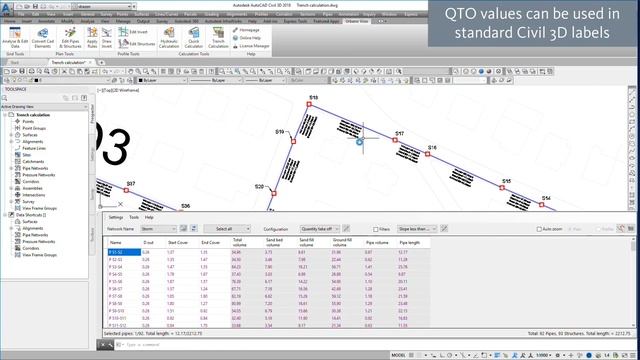Select Feature Lines in the Toolspace tree
Screen dimensions: 640x360
pos(34,148)
